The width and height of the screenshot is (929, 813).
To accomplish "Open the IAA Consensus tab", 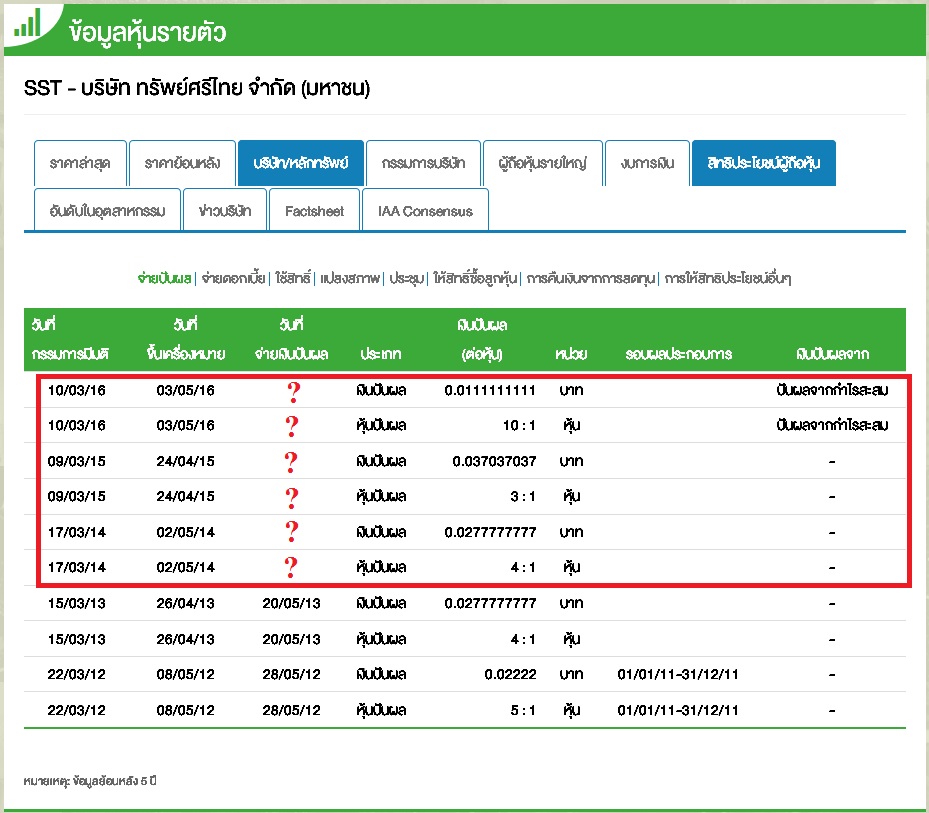I will 425,210.
